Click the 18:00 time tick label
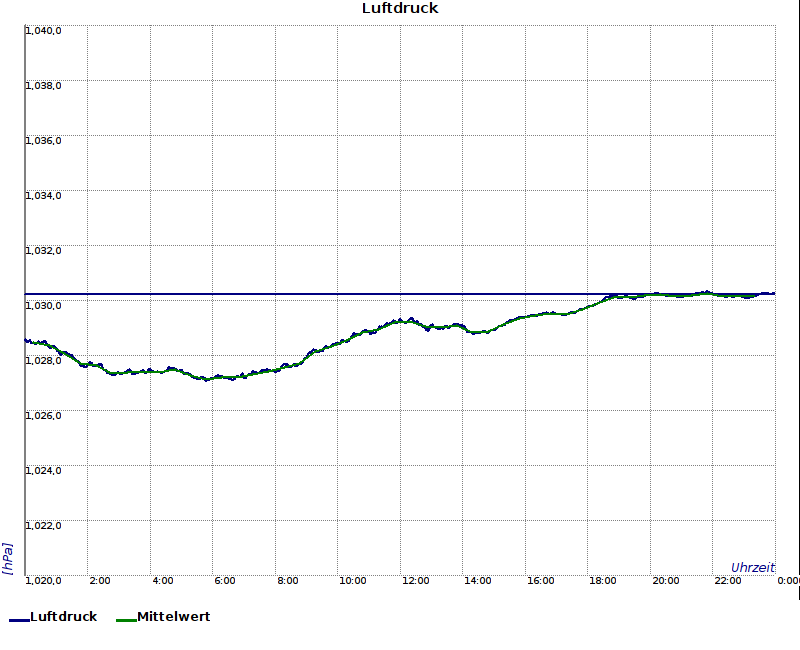This screenshot has height=650, width=800. click(603, 581)
